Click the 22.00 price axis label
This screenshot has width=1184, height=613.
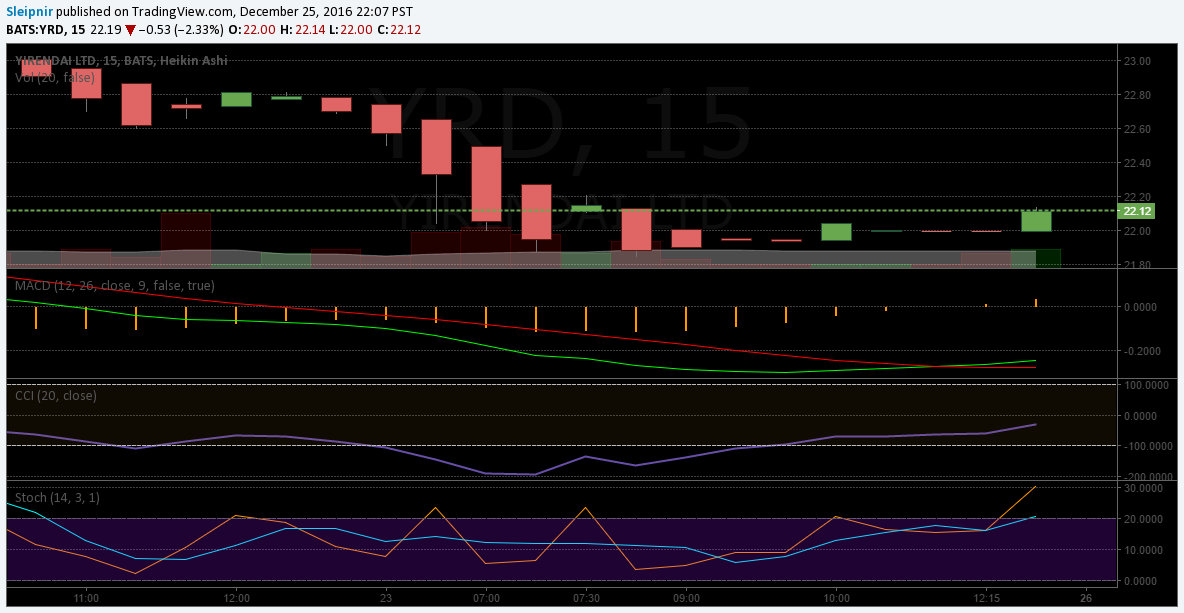pyautogui.click(x=1136, y=231)
